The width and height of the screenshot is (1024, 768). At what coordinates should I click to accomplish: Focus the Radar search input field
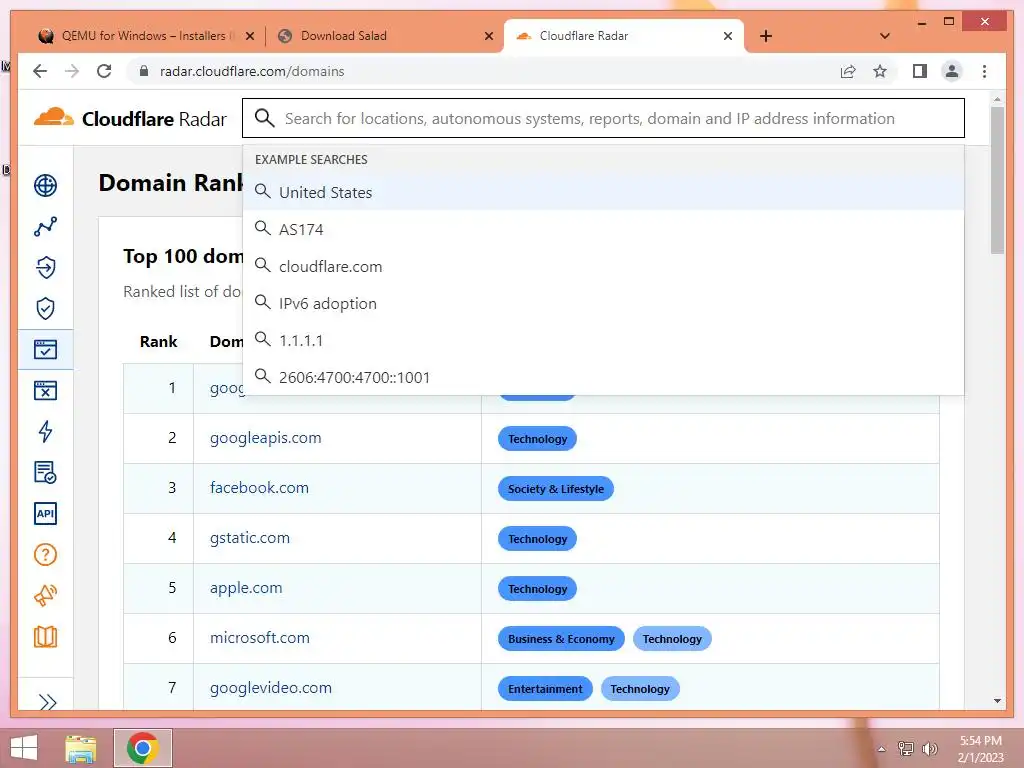pyautogui.click(x=603, y=118)
